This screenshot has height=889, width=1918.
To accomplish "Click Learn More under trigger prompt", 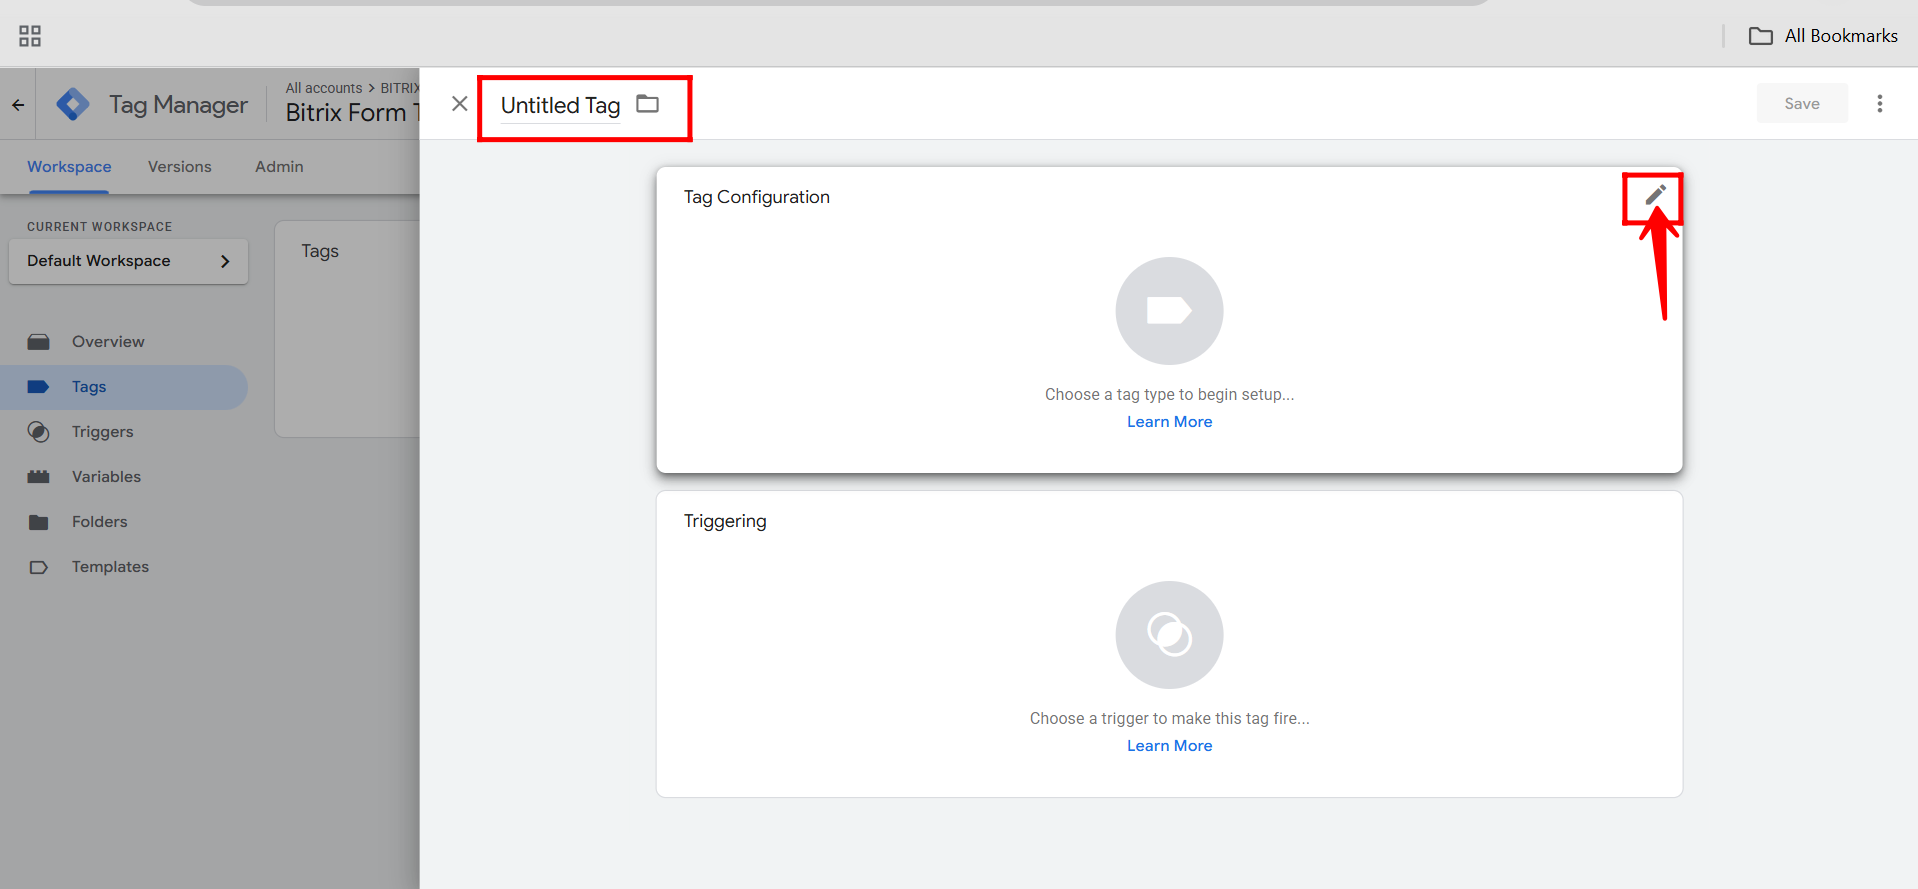I will 1169,746.
